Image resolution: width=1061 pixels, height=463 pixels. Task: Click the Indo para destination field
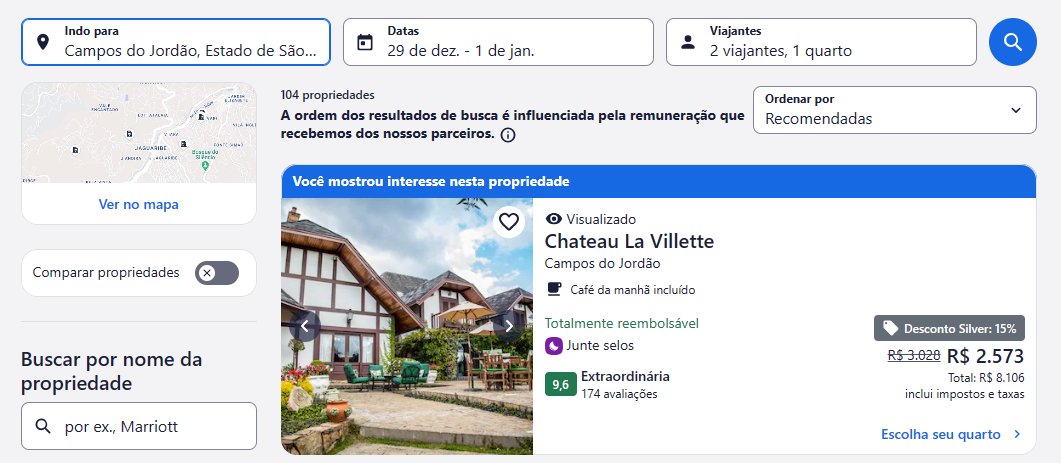(x=176, y=42)
